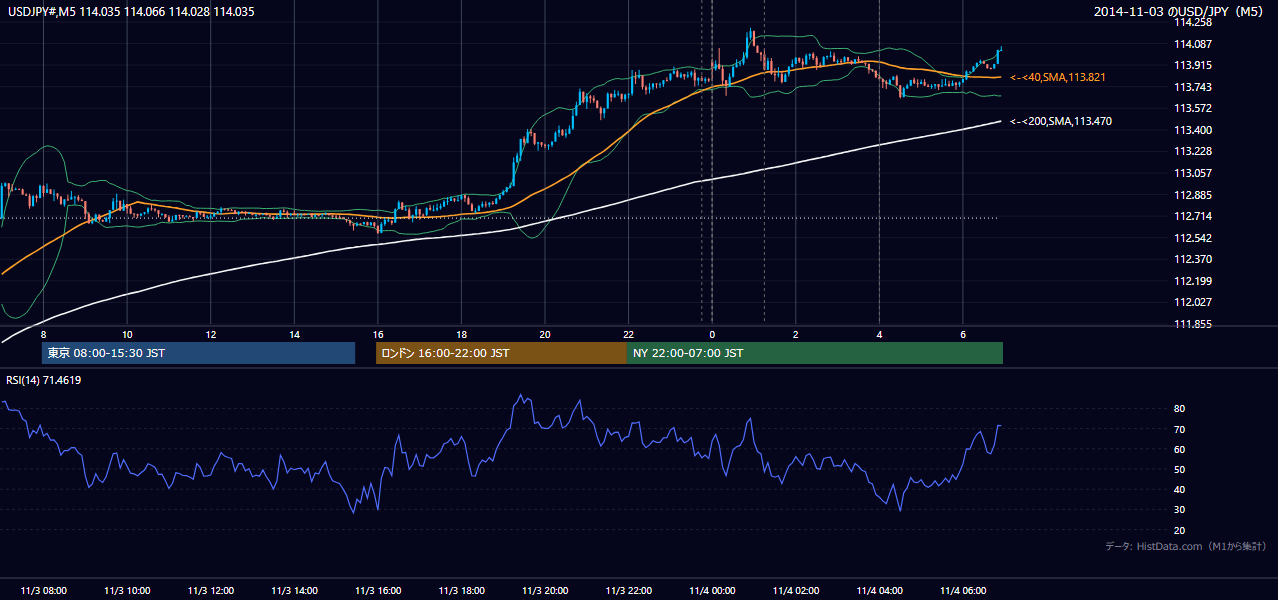1278x600 pixels.
Task: Click the 11/3 08:00 date axis label
Action: click(44, 590)
